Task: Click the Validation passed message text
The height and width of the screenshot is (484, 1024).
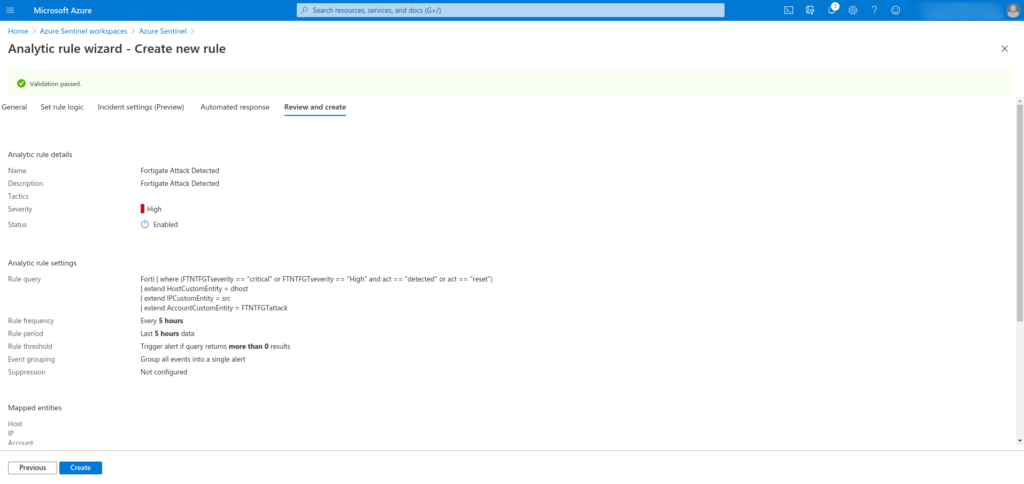Action: 56,84
